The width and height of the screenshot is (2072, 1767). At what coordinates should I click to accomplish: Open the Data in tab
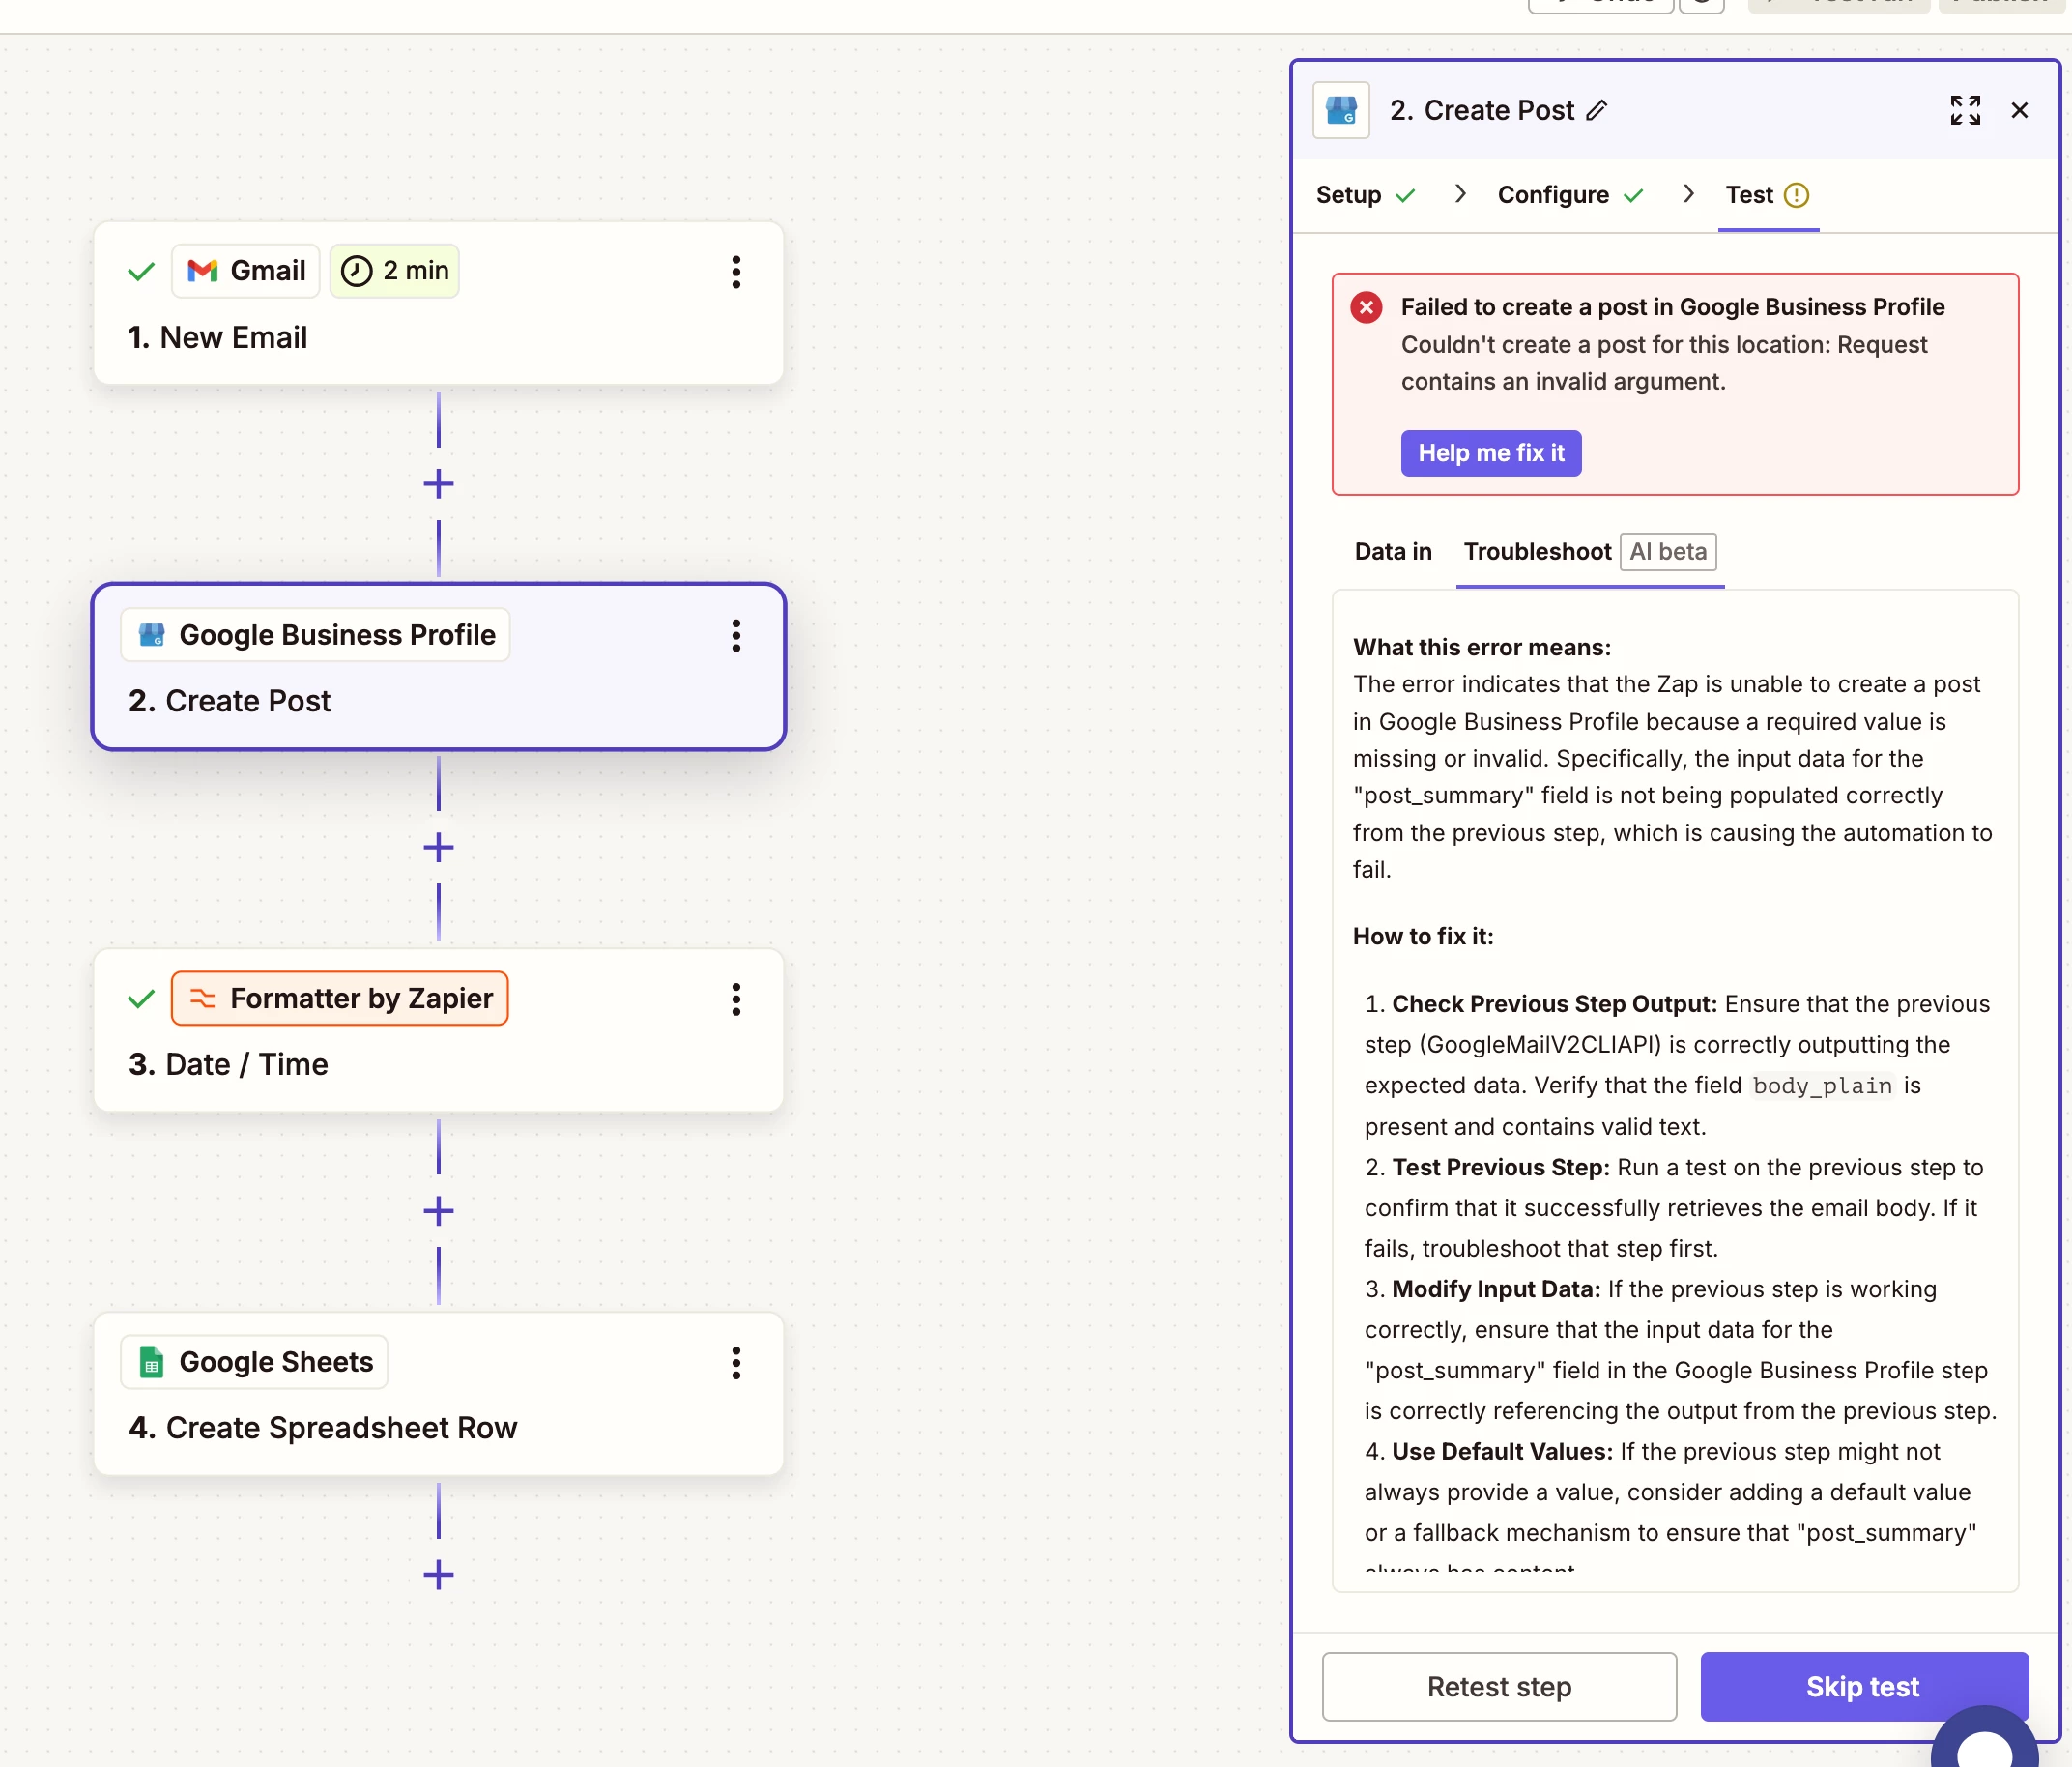pos(1392,552)
